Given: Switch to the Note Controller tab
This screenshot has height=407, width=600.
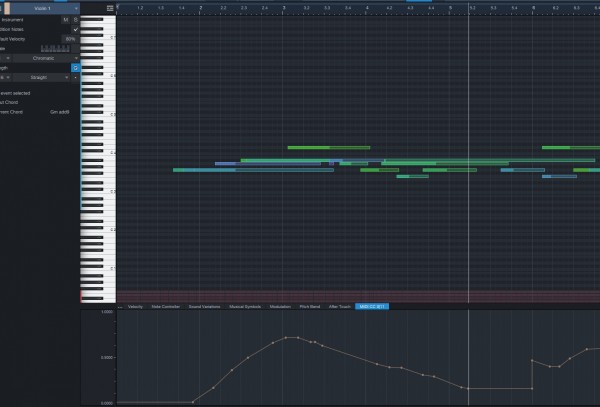Looking at the screenshot, I should coord(165,306).
